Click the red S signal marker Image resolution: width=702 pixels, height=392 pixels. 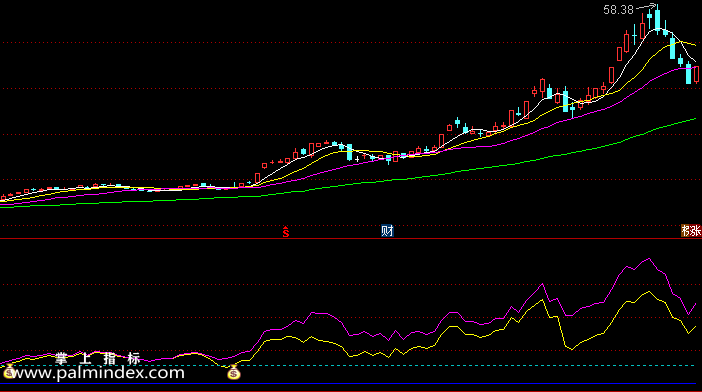[286, 232]
